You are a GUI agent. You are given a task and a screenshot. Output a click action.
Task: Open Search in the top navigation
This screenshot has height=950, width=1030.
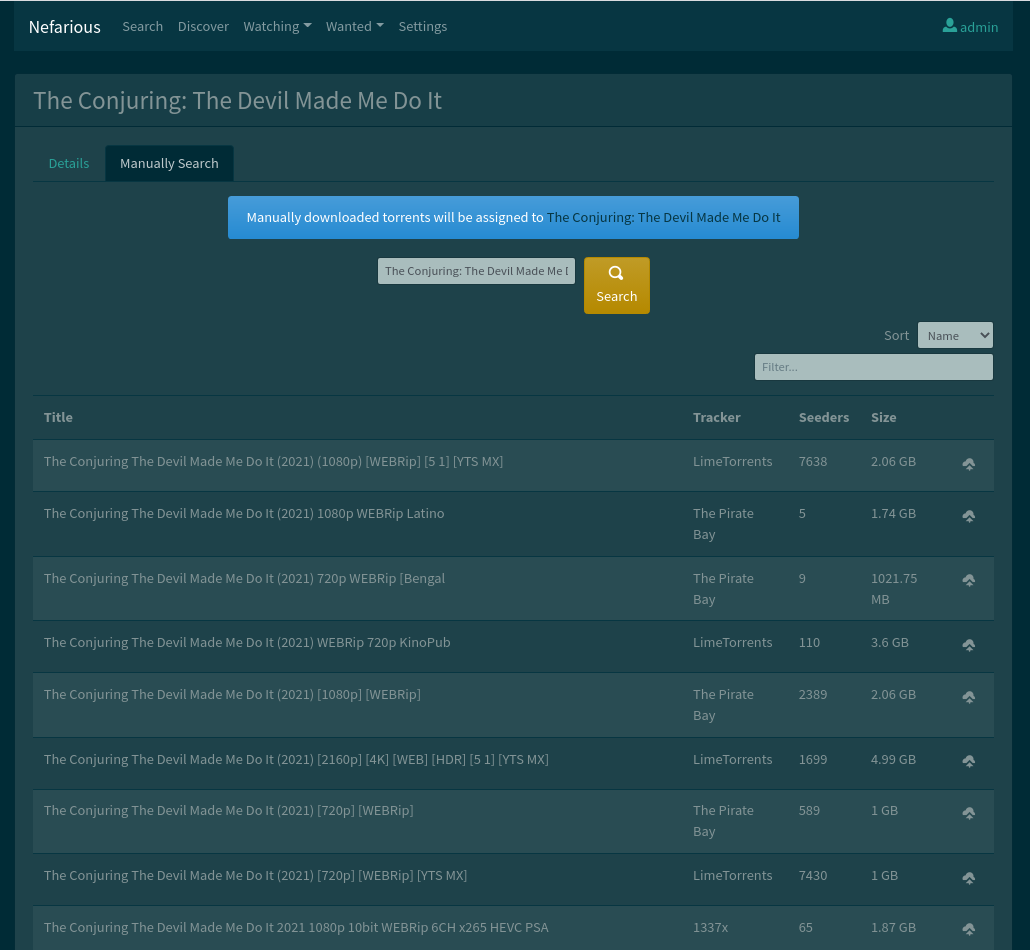click(x=143, y=26)
